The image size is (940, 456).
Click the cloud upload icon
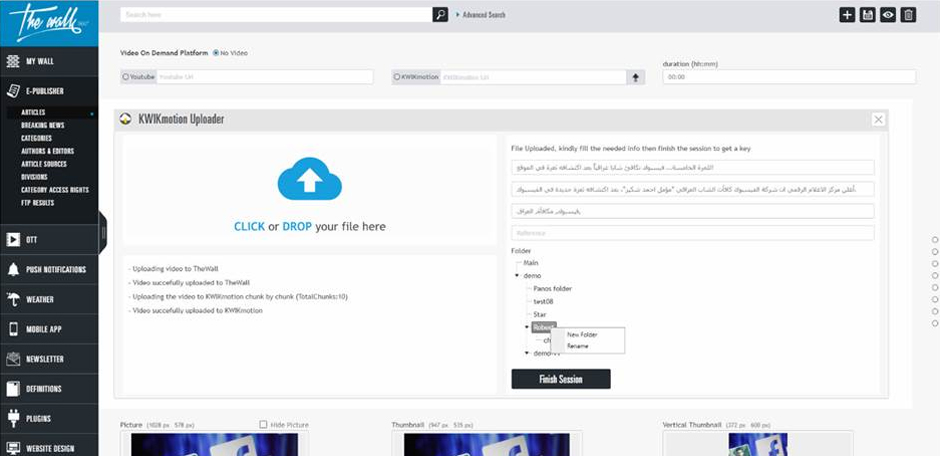pyautogui.click(x=309, y=179)
